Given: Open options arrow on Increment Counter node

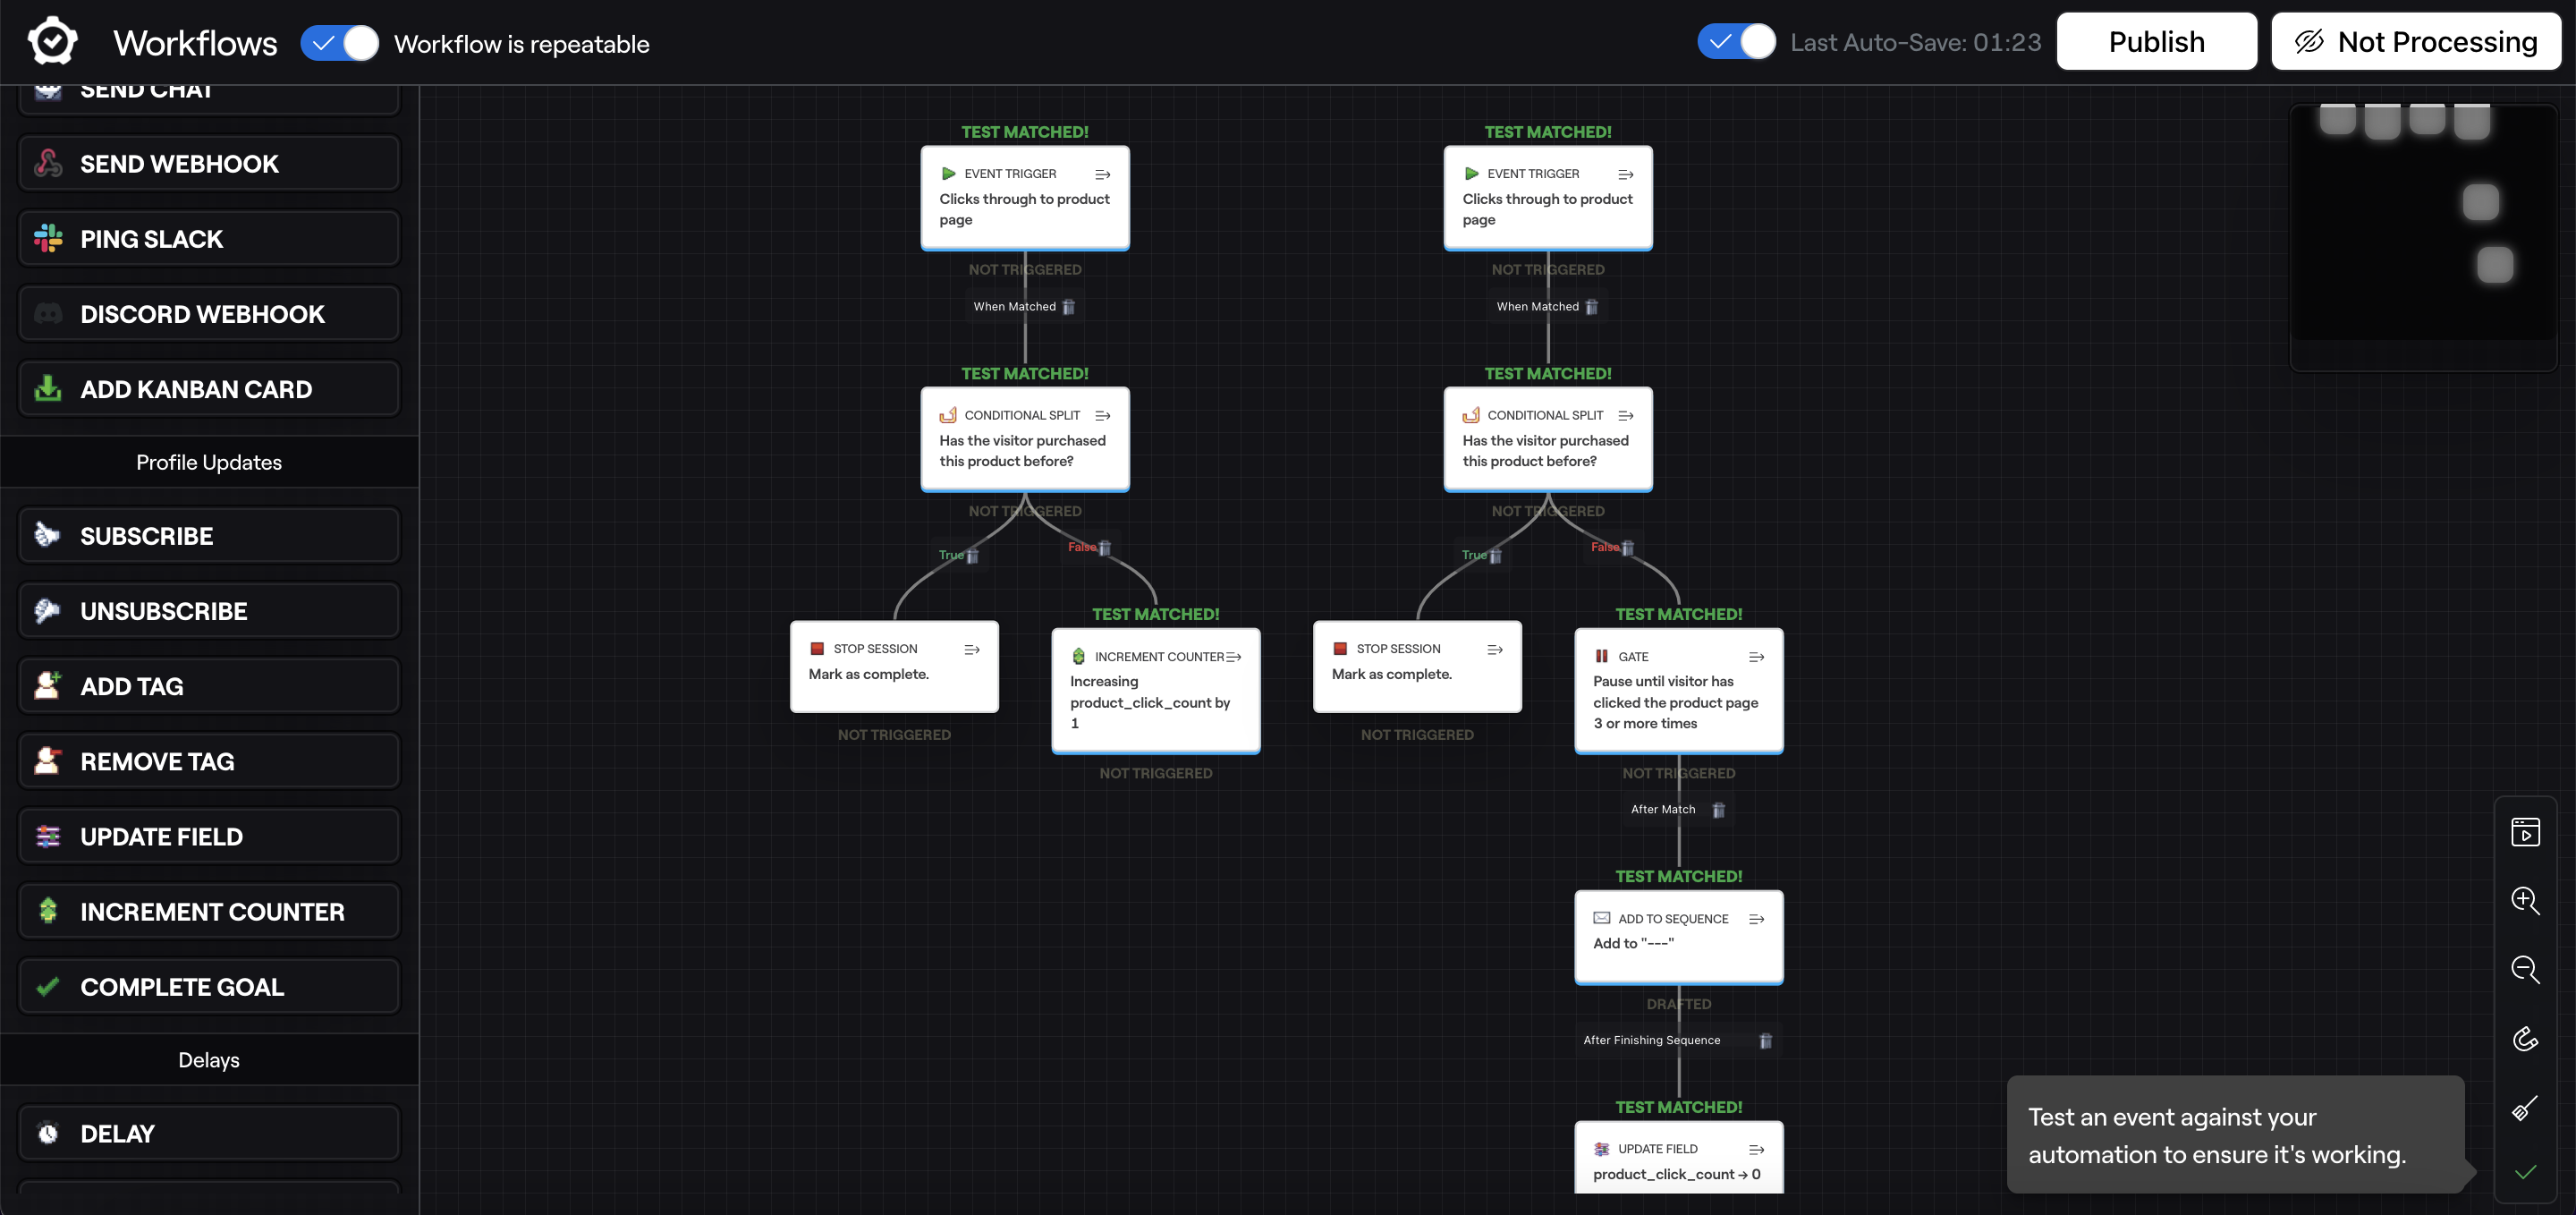Looking at the screenshot, I should tap(1234, 657).
